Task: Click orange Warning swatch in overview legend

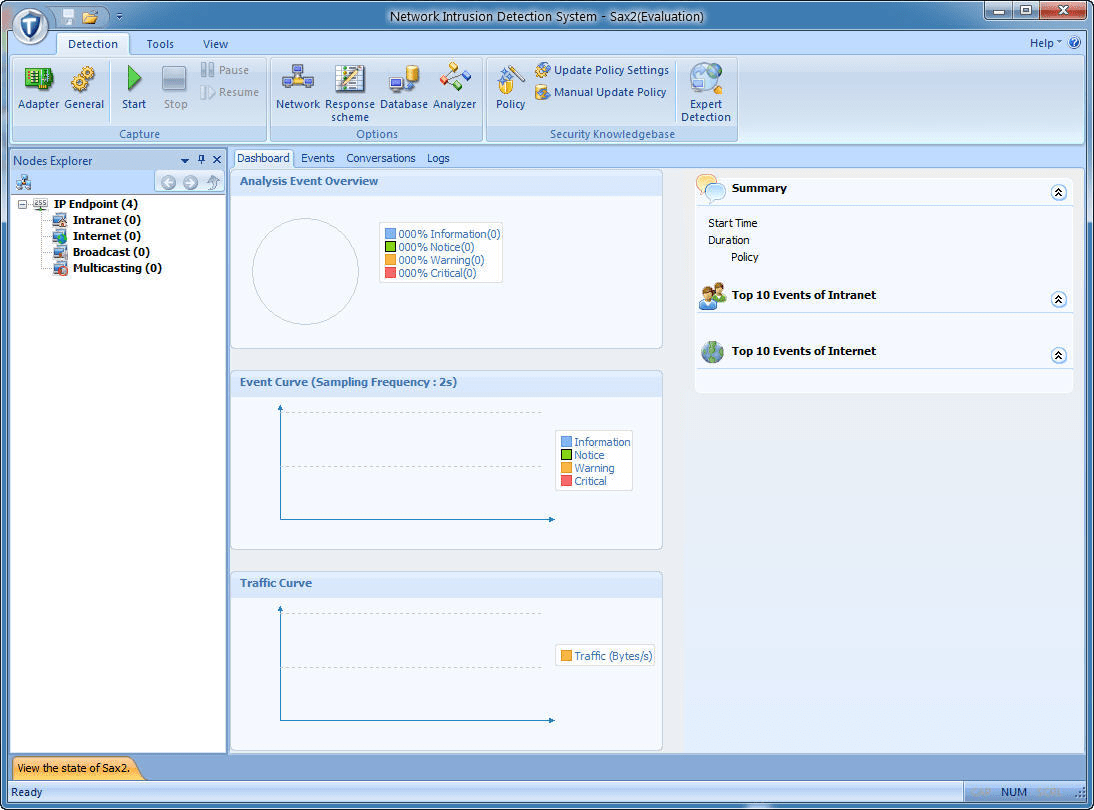Action: [x=390, y=260]
